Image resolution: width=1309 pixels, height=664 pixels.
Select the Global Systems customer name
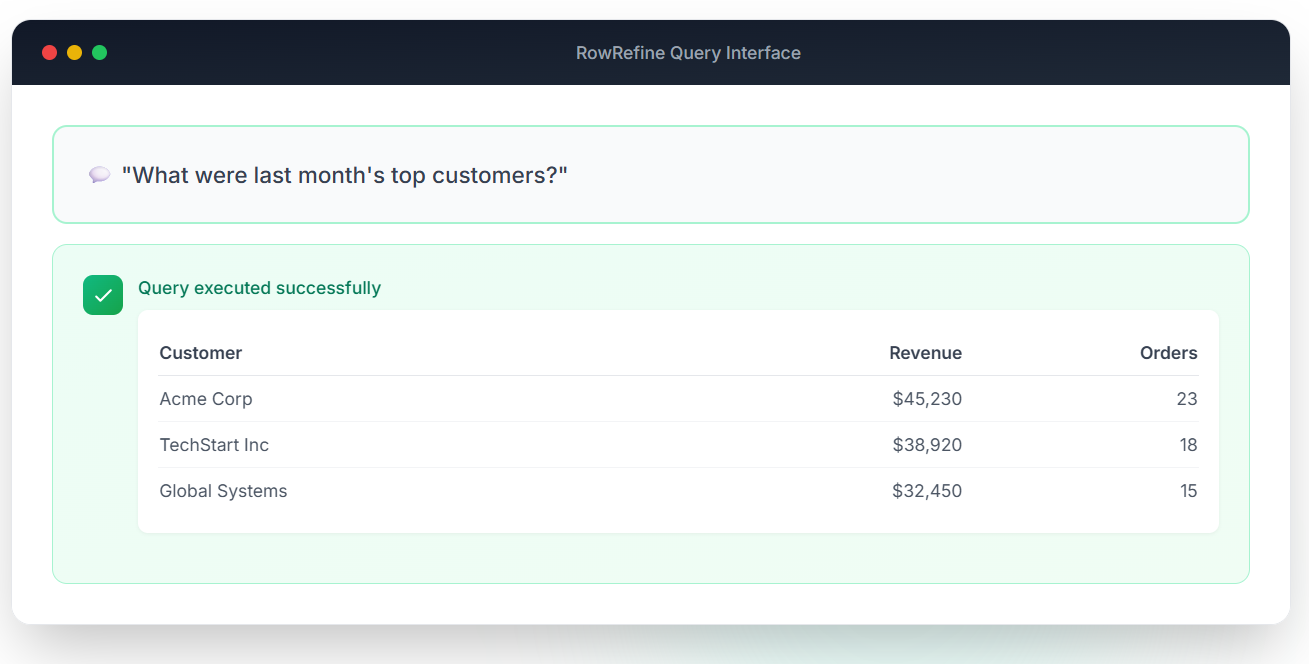coord(223,491)
